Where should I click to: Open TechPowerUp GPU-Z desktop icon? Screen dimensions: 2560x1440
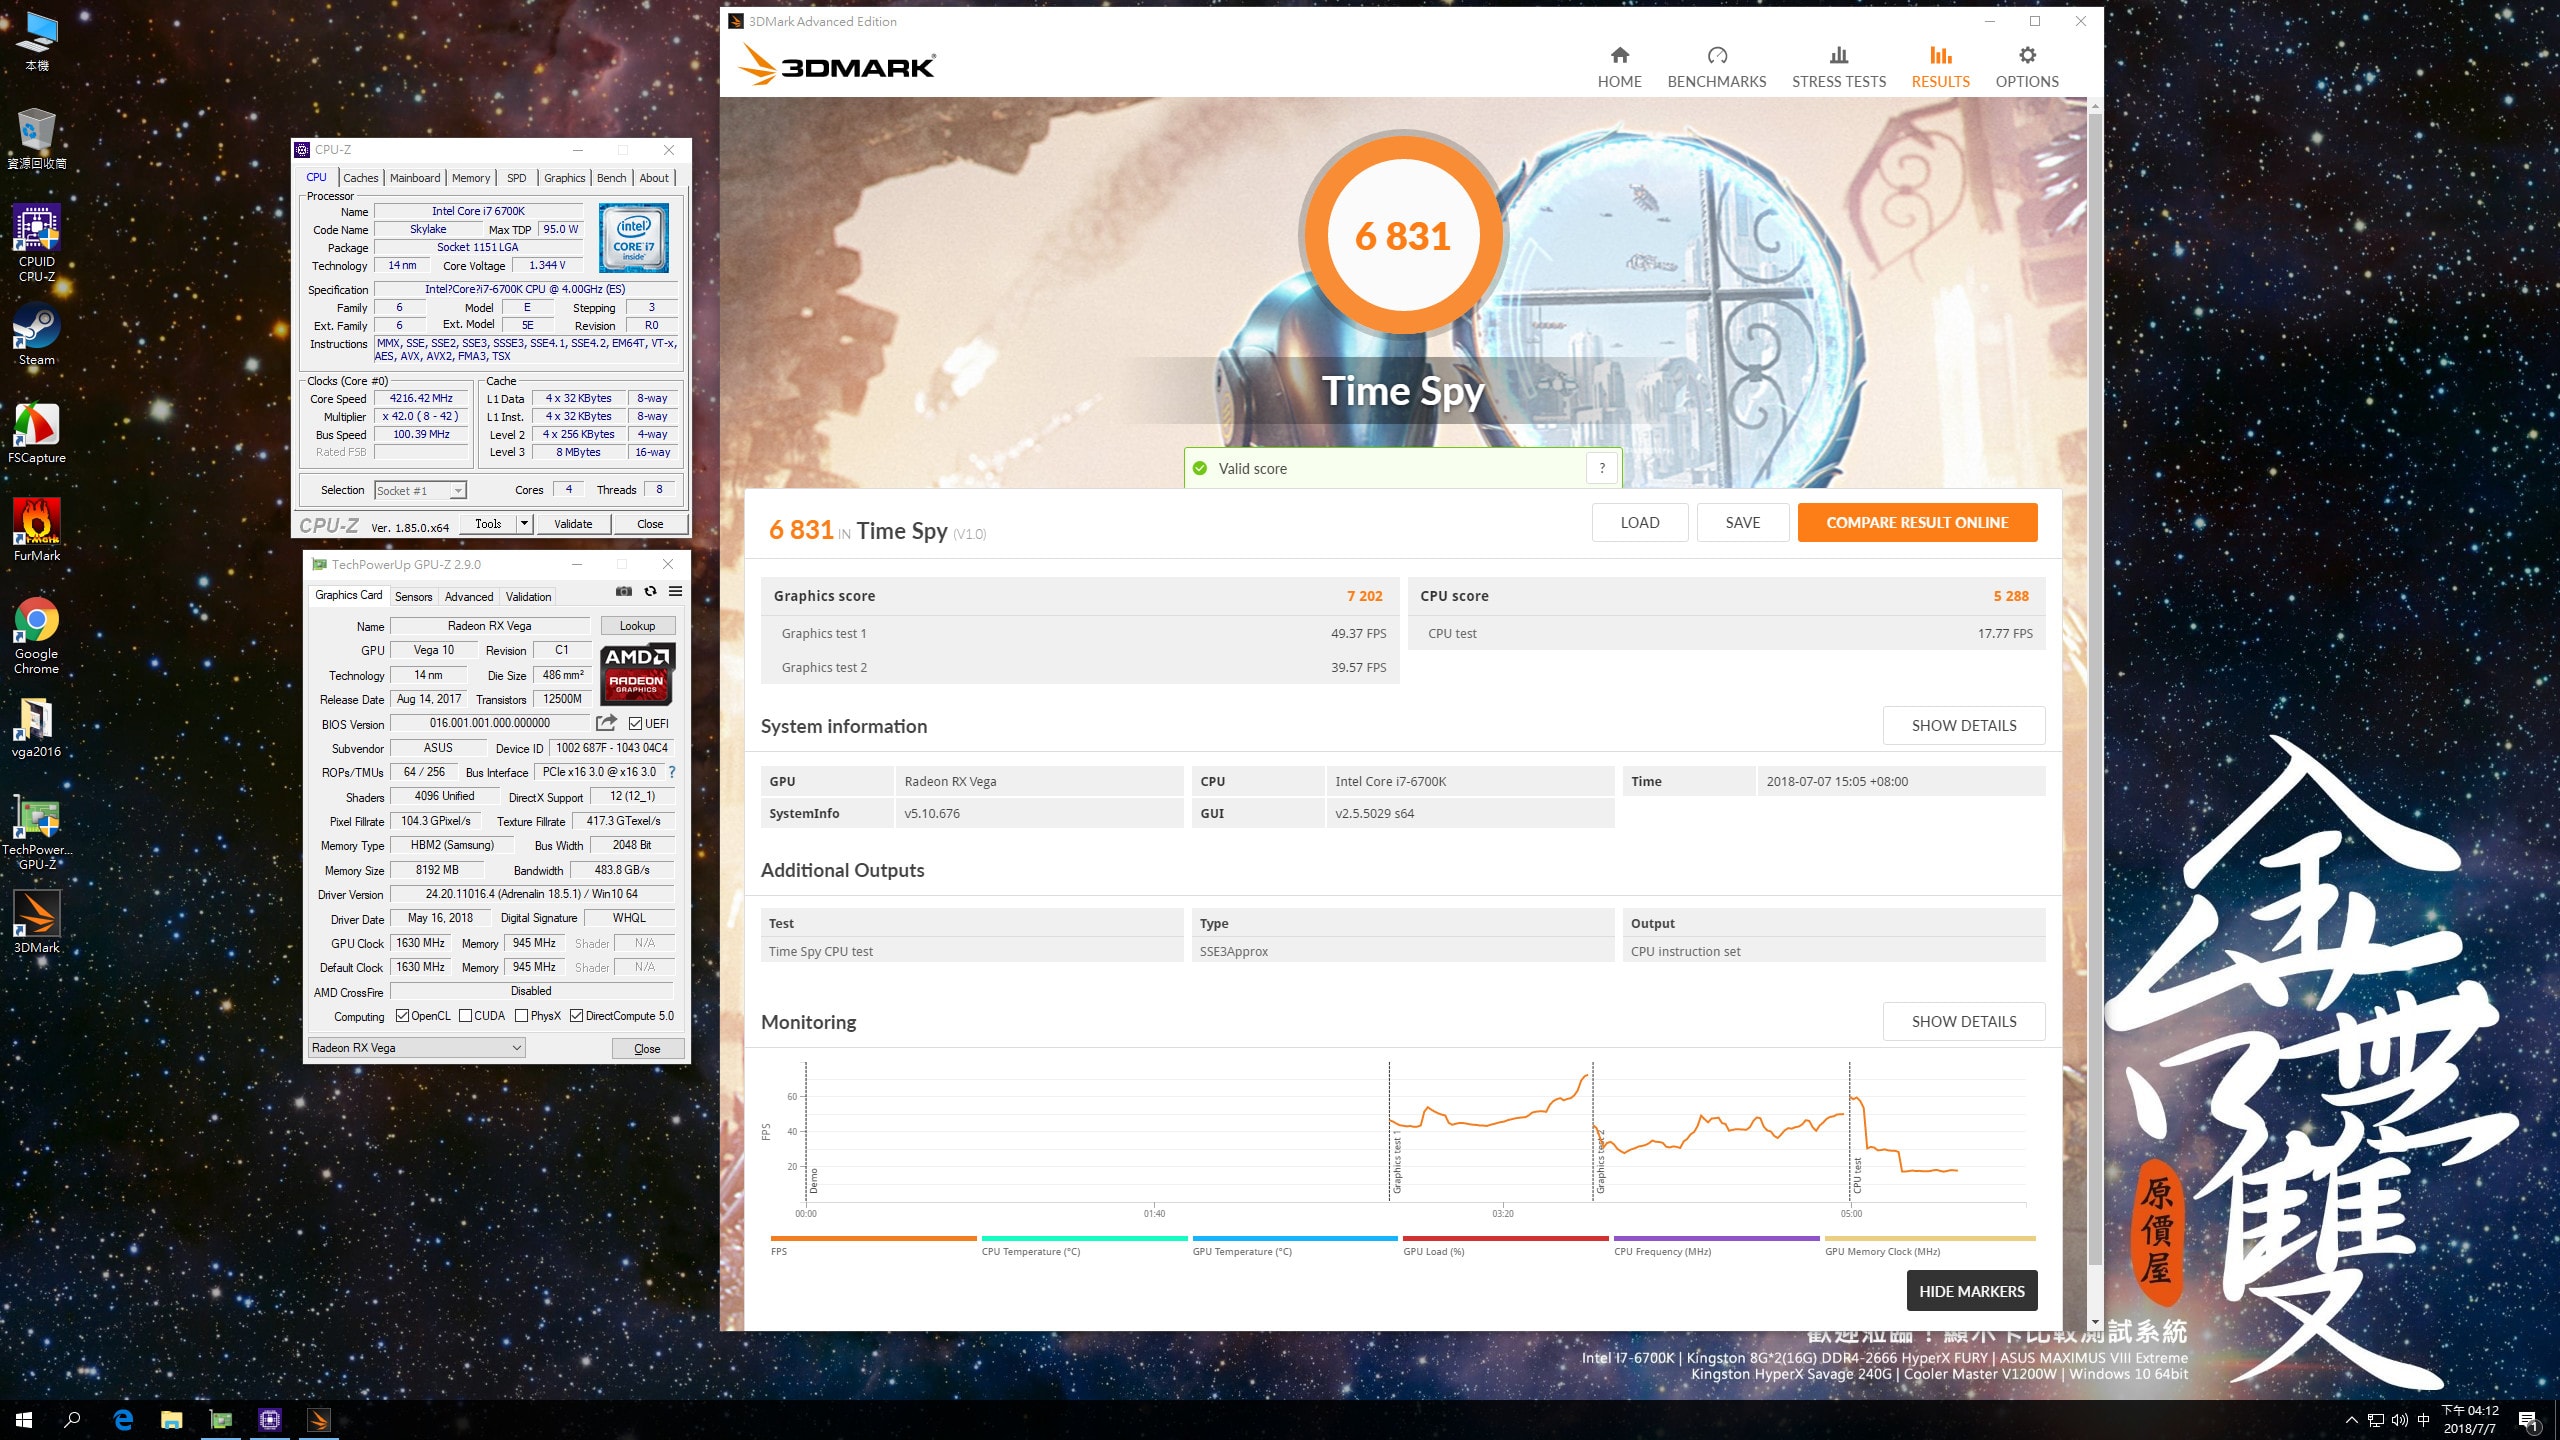point(37,834)
